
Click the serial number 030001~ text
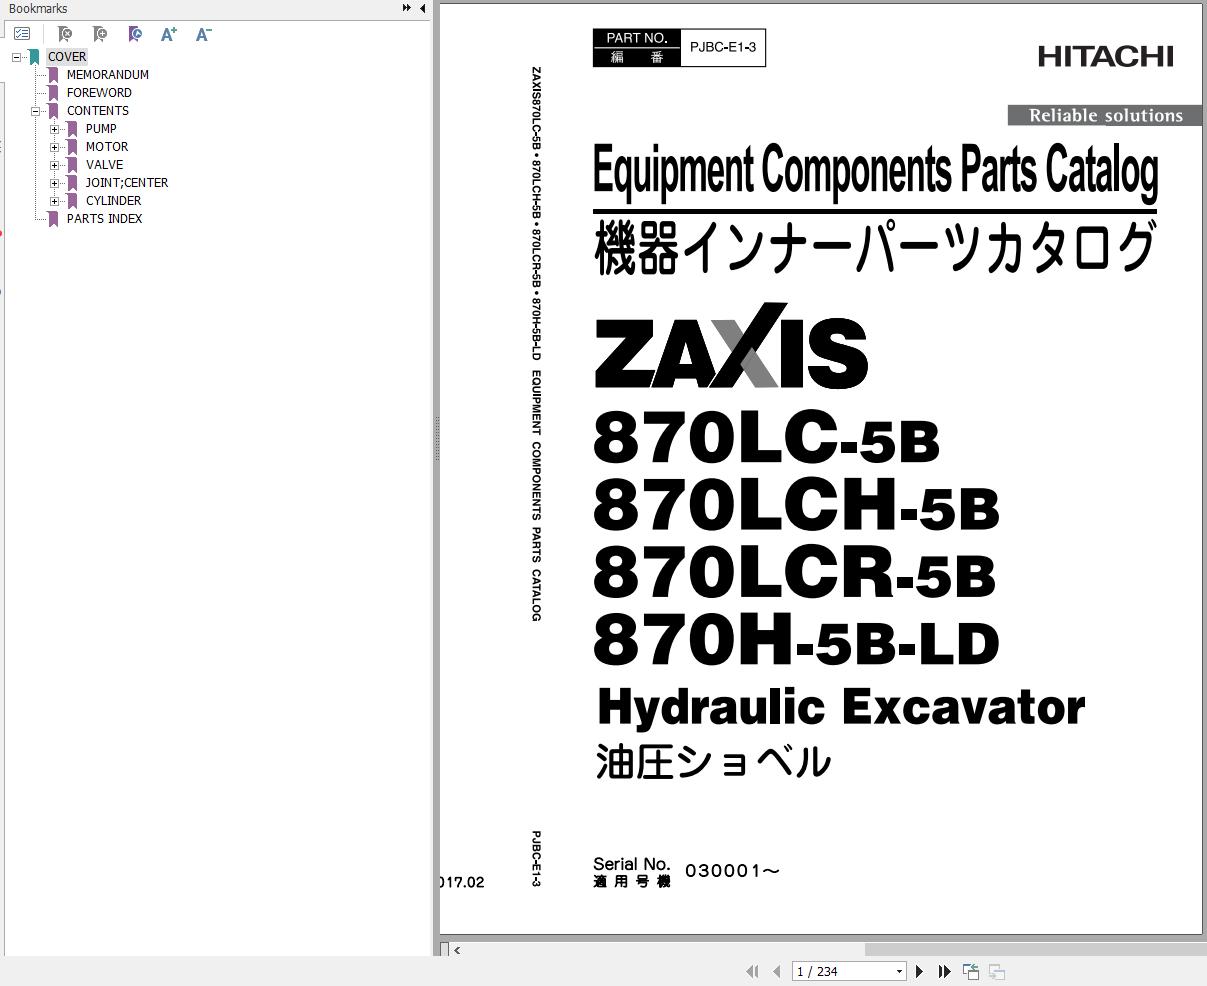[732, 871]
